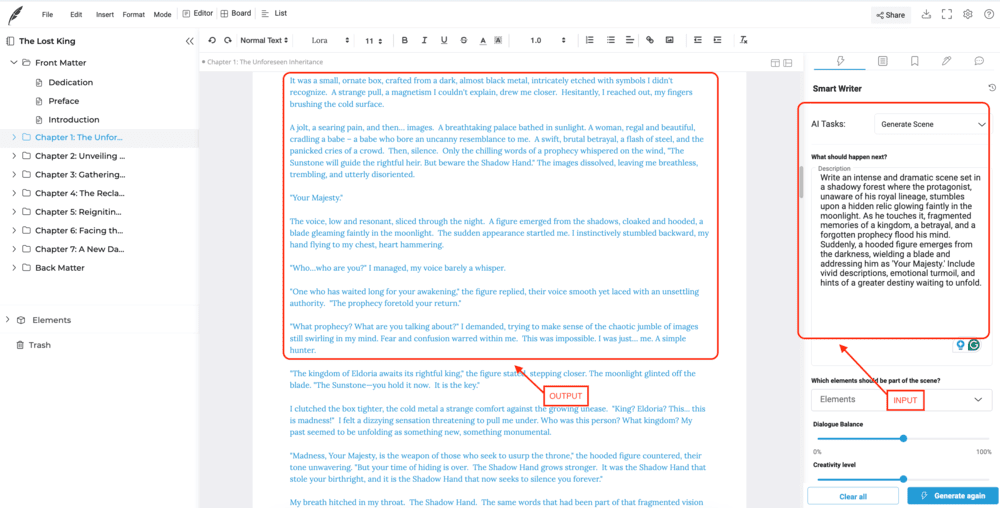Switch to the notes panel tab
The height and width of the screenshot is (508, 1000).
tap(882, 61)
